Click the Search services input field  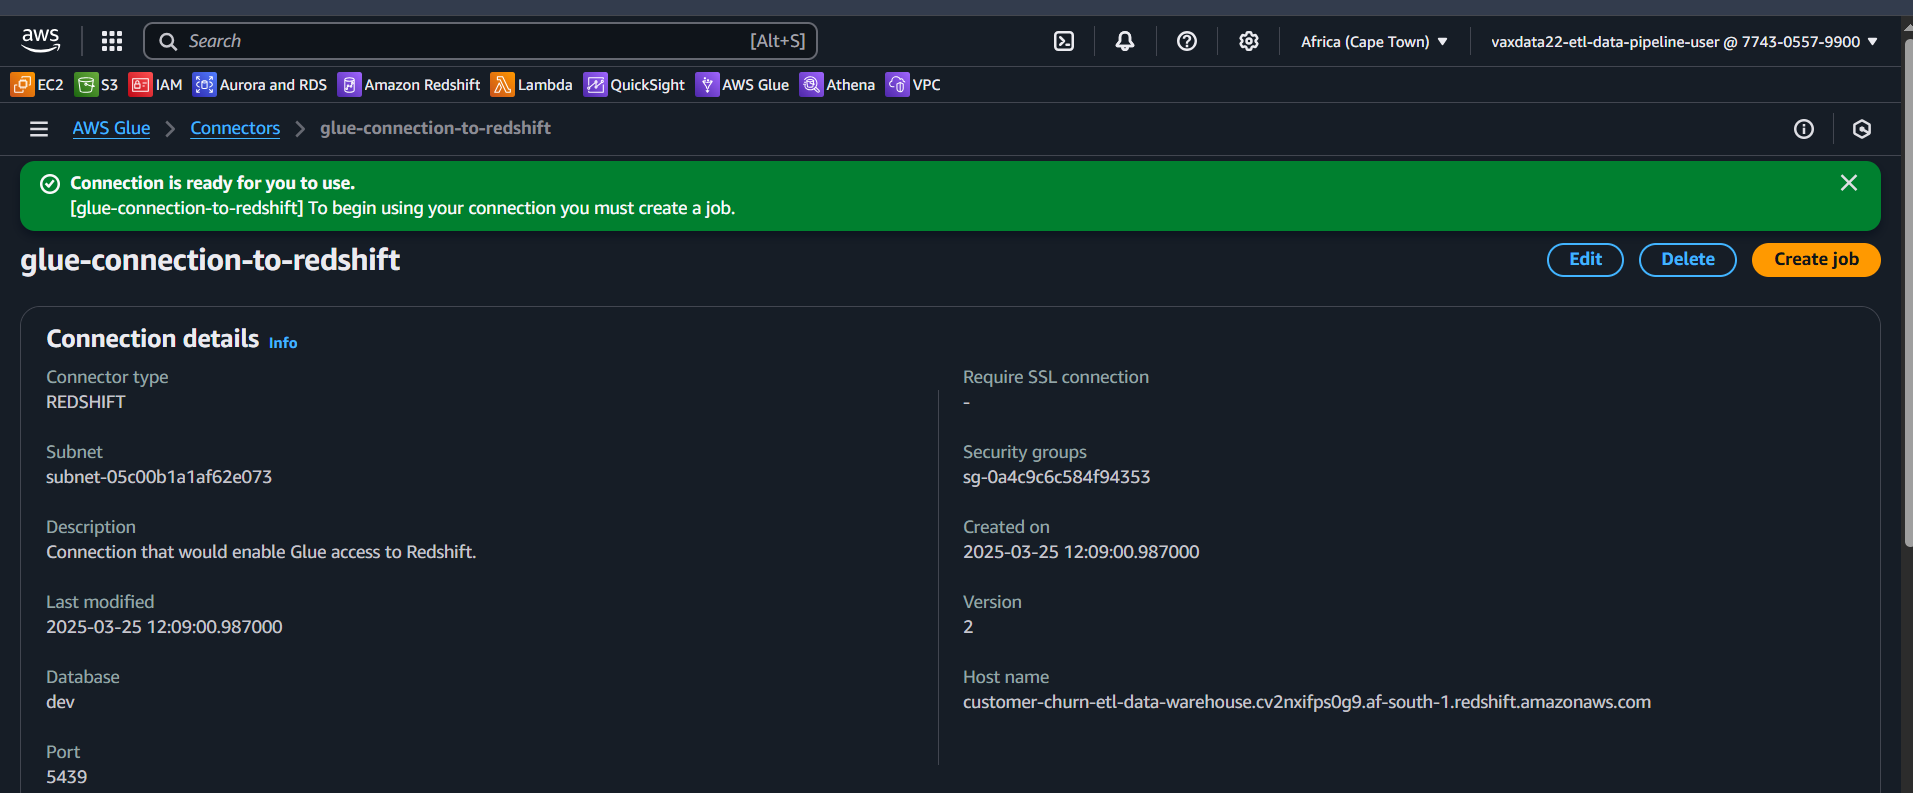tap(481, 41)
